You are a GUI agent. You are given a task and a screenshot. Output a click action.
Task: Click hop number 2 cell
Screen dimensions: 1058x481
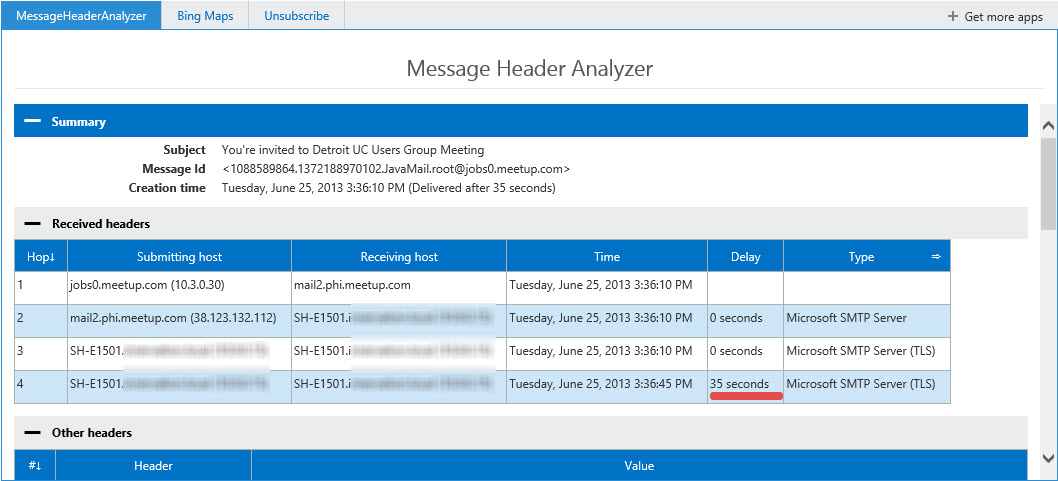41,318
